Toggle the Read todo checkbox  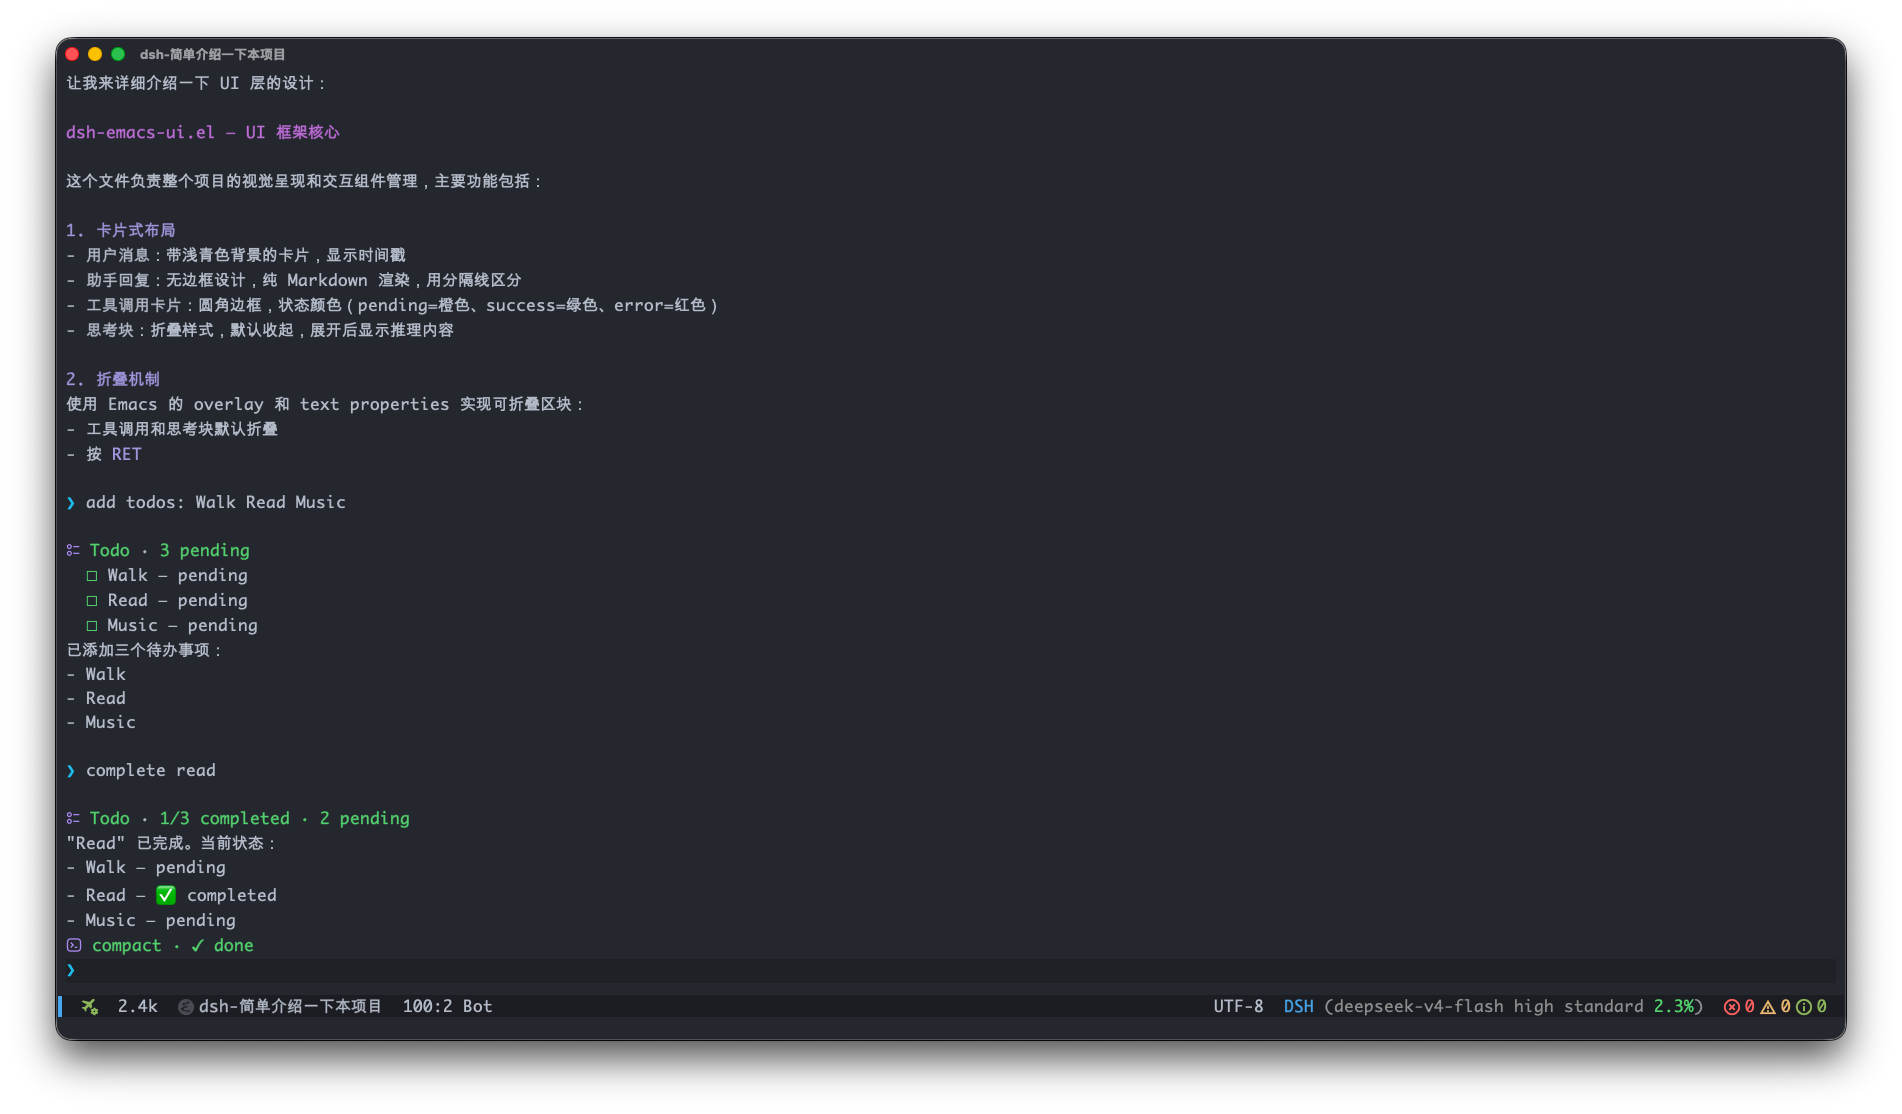pos(92,601)
